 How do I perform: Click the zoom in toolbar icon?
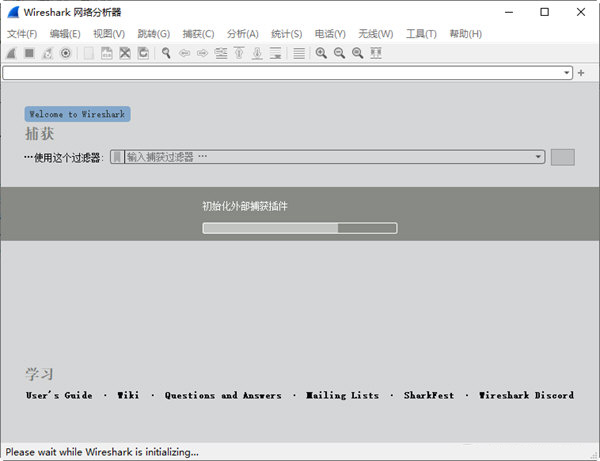pyautogui.click(x=321, y=53)
